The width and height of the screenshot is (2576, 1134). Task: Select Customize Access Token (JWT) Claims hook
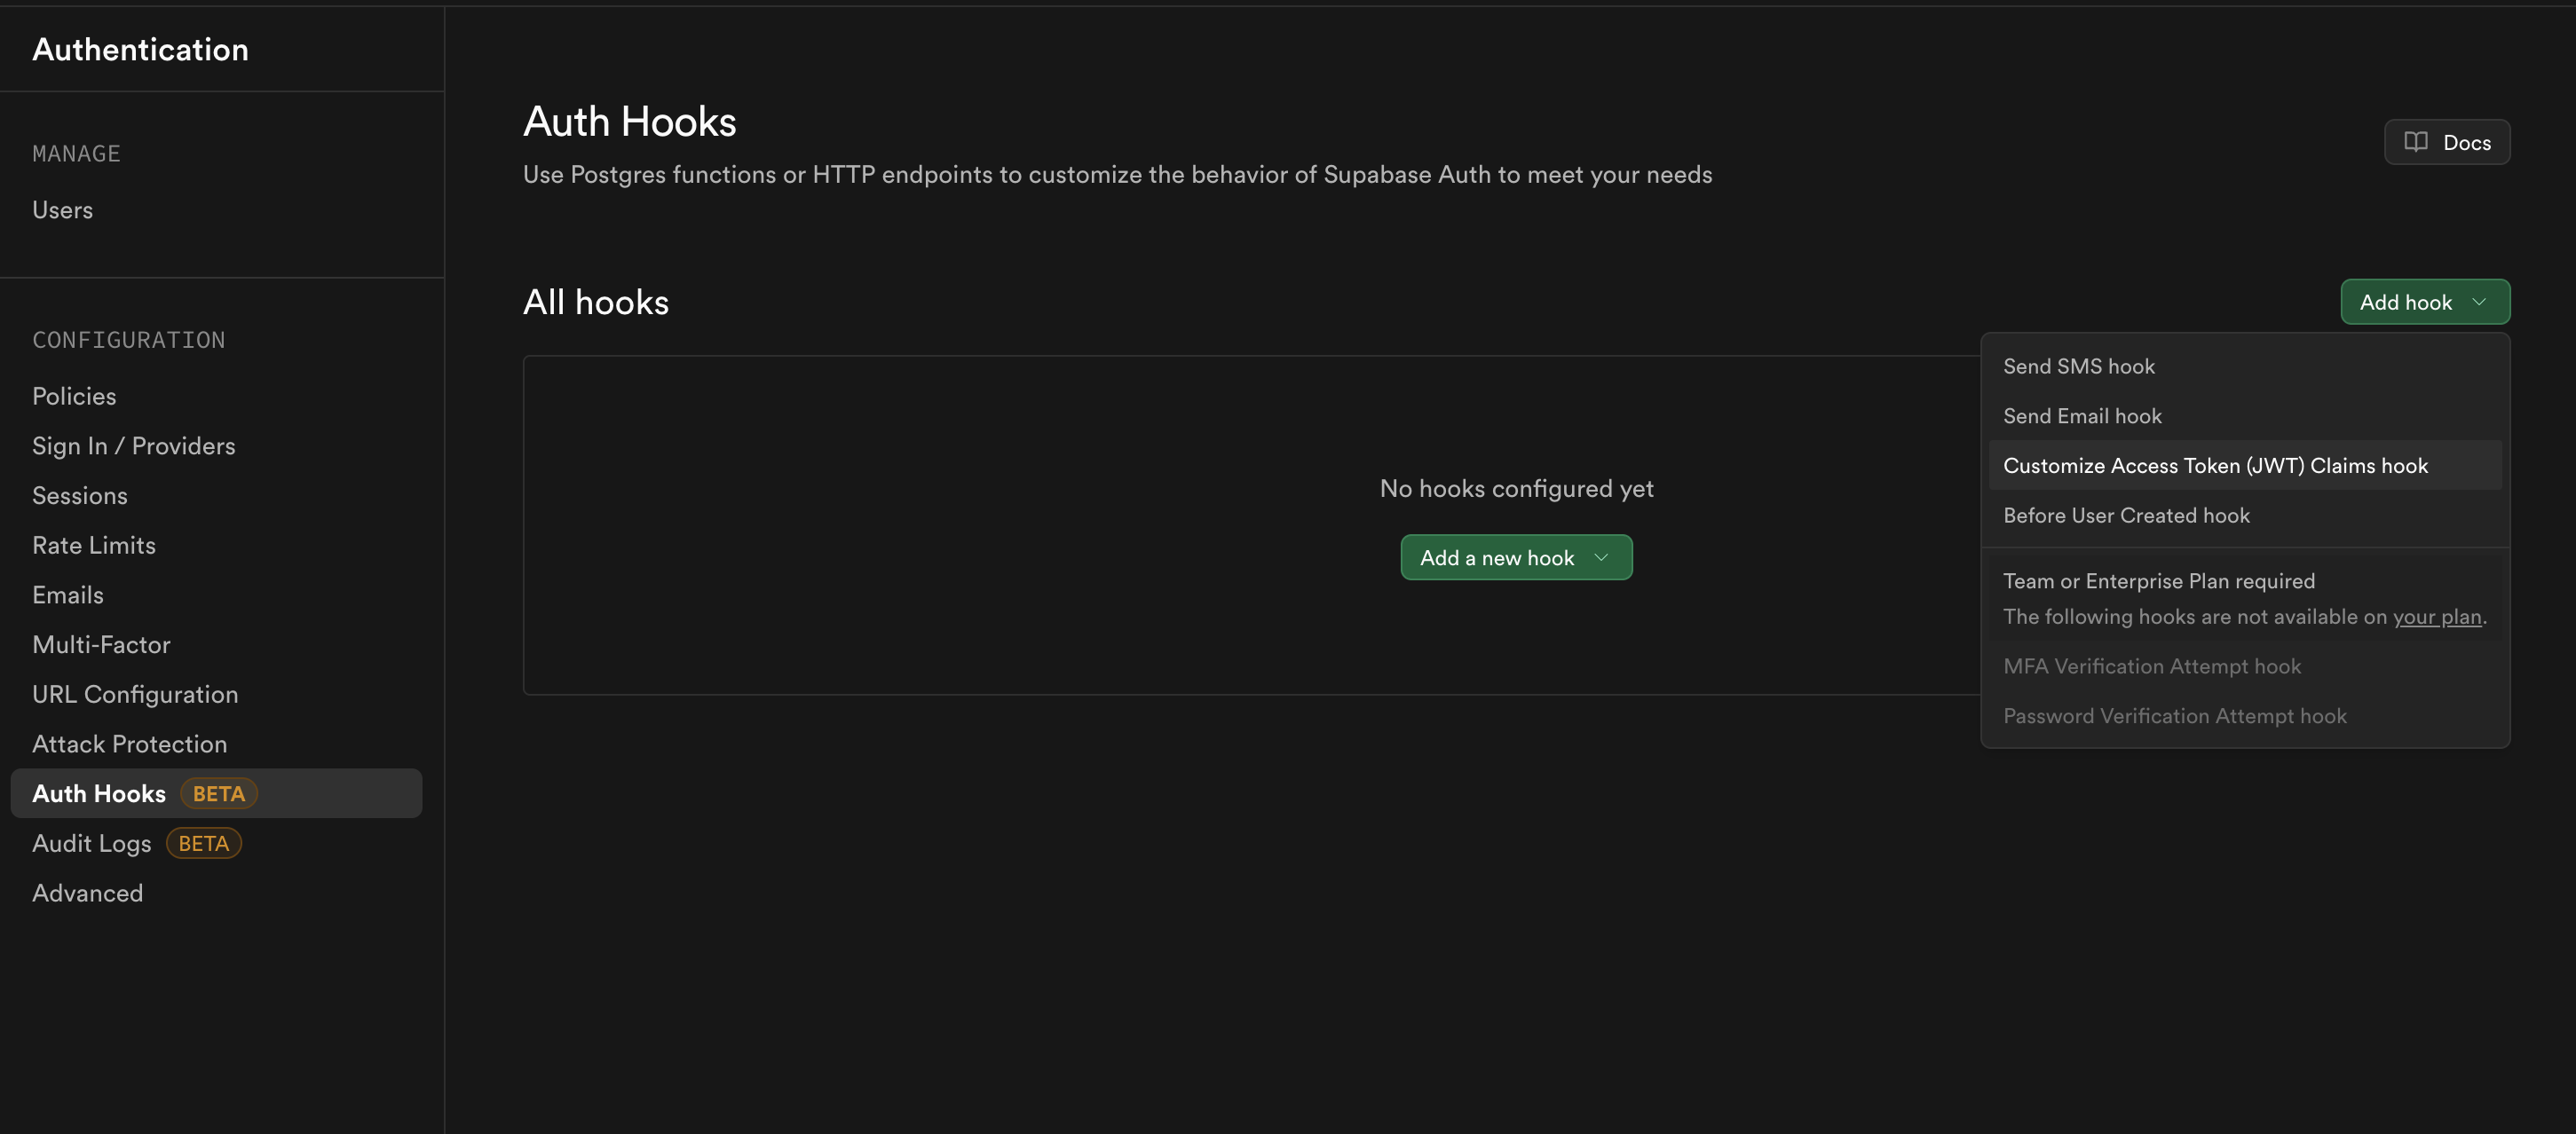pyautogui.click(x=2215, y=465)
